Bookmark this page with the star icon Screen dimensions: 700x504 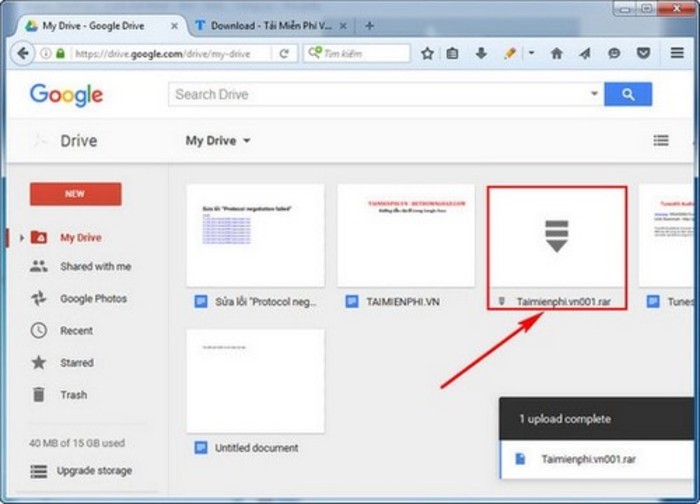[427, 54]
